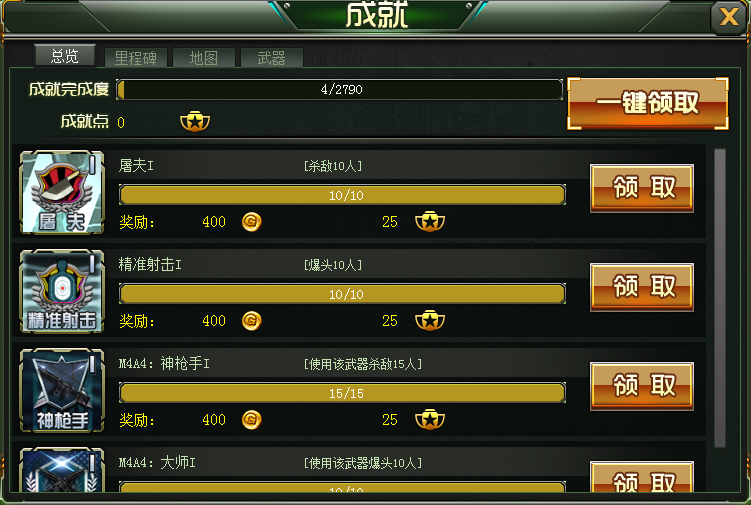Click the star medal icon in 神枪手I reward
Image resolution: width=751 pixels, height=505 pixels.
point(430,420)
